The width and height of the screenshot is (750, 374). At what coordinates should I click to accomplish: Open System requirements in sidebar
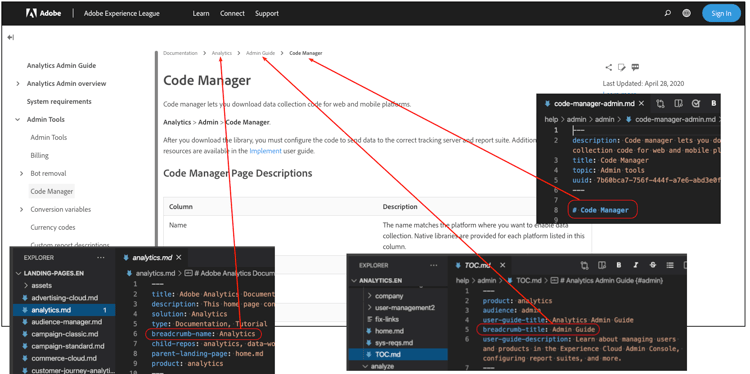point(59,101)
